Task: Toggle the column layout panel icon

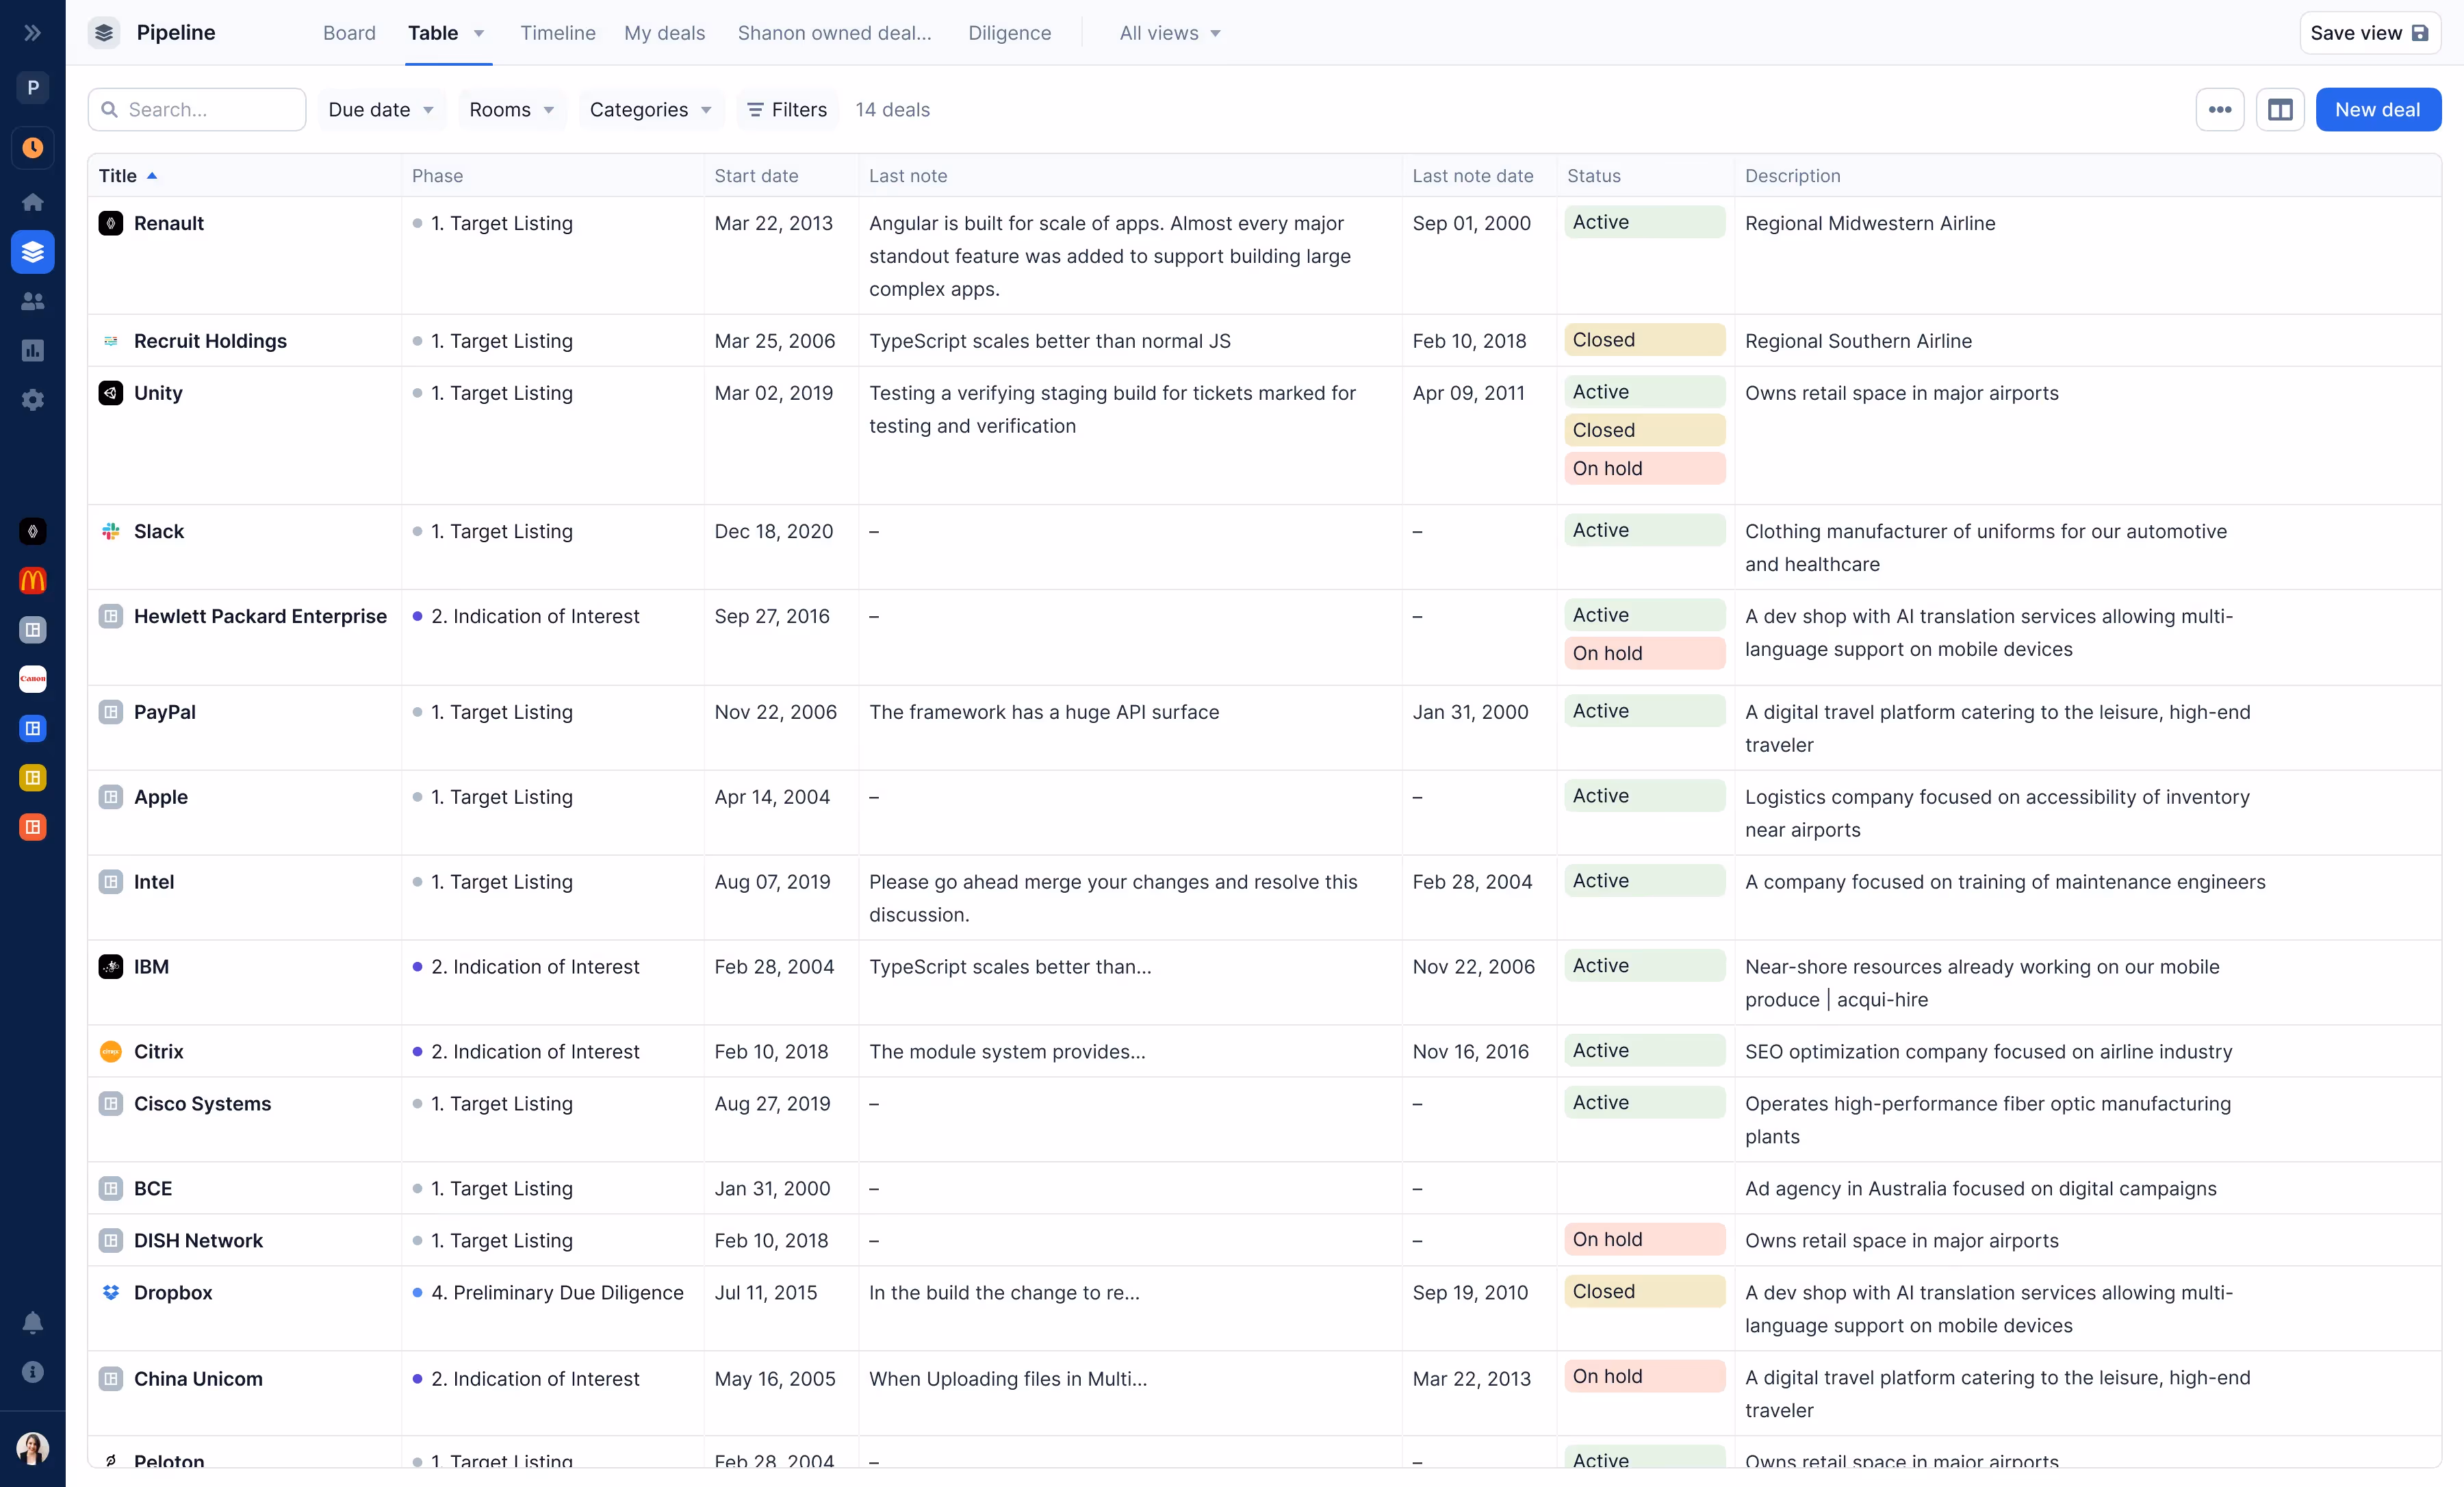Action: pos(2279,110)
